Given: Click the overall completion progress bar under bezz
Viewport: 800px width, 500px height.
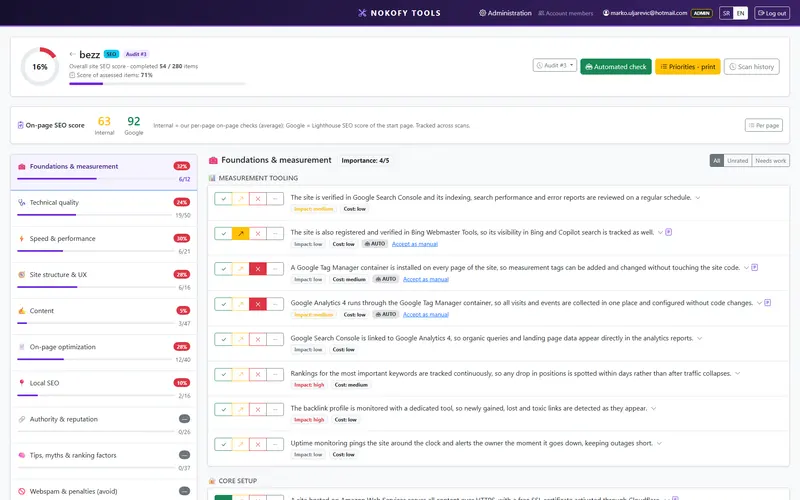Looking at the screenshot, I should 157,84.
